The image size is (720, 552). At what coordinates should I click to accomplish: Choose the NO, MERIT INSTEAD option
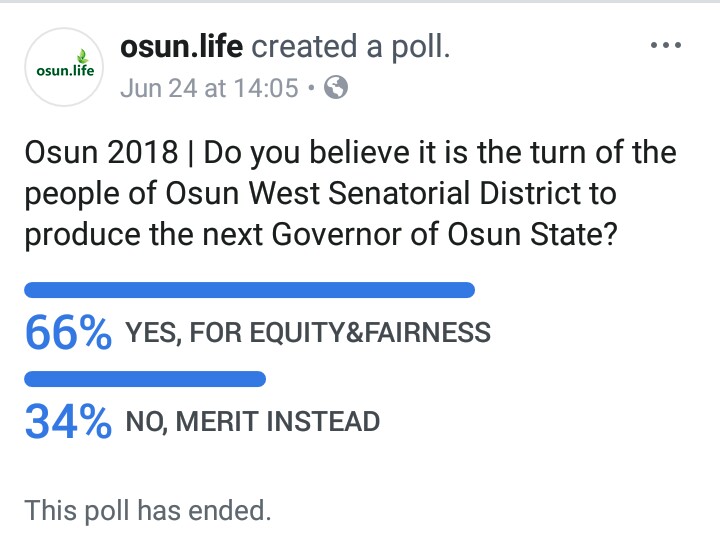253,422
